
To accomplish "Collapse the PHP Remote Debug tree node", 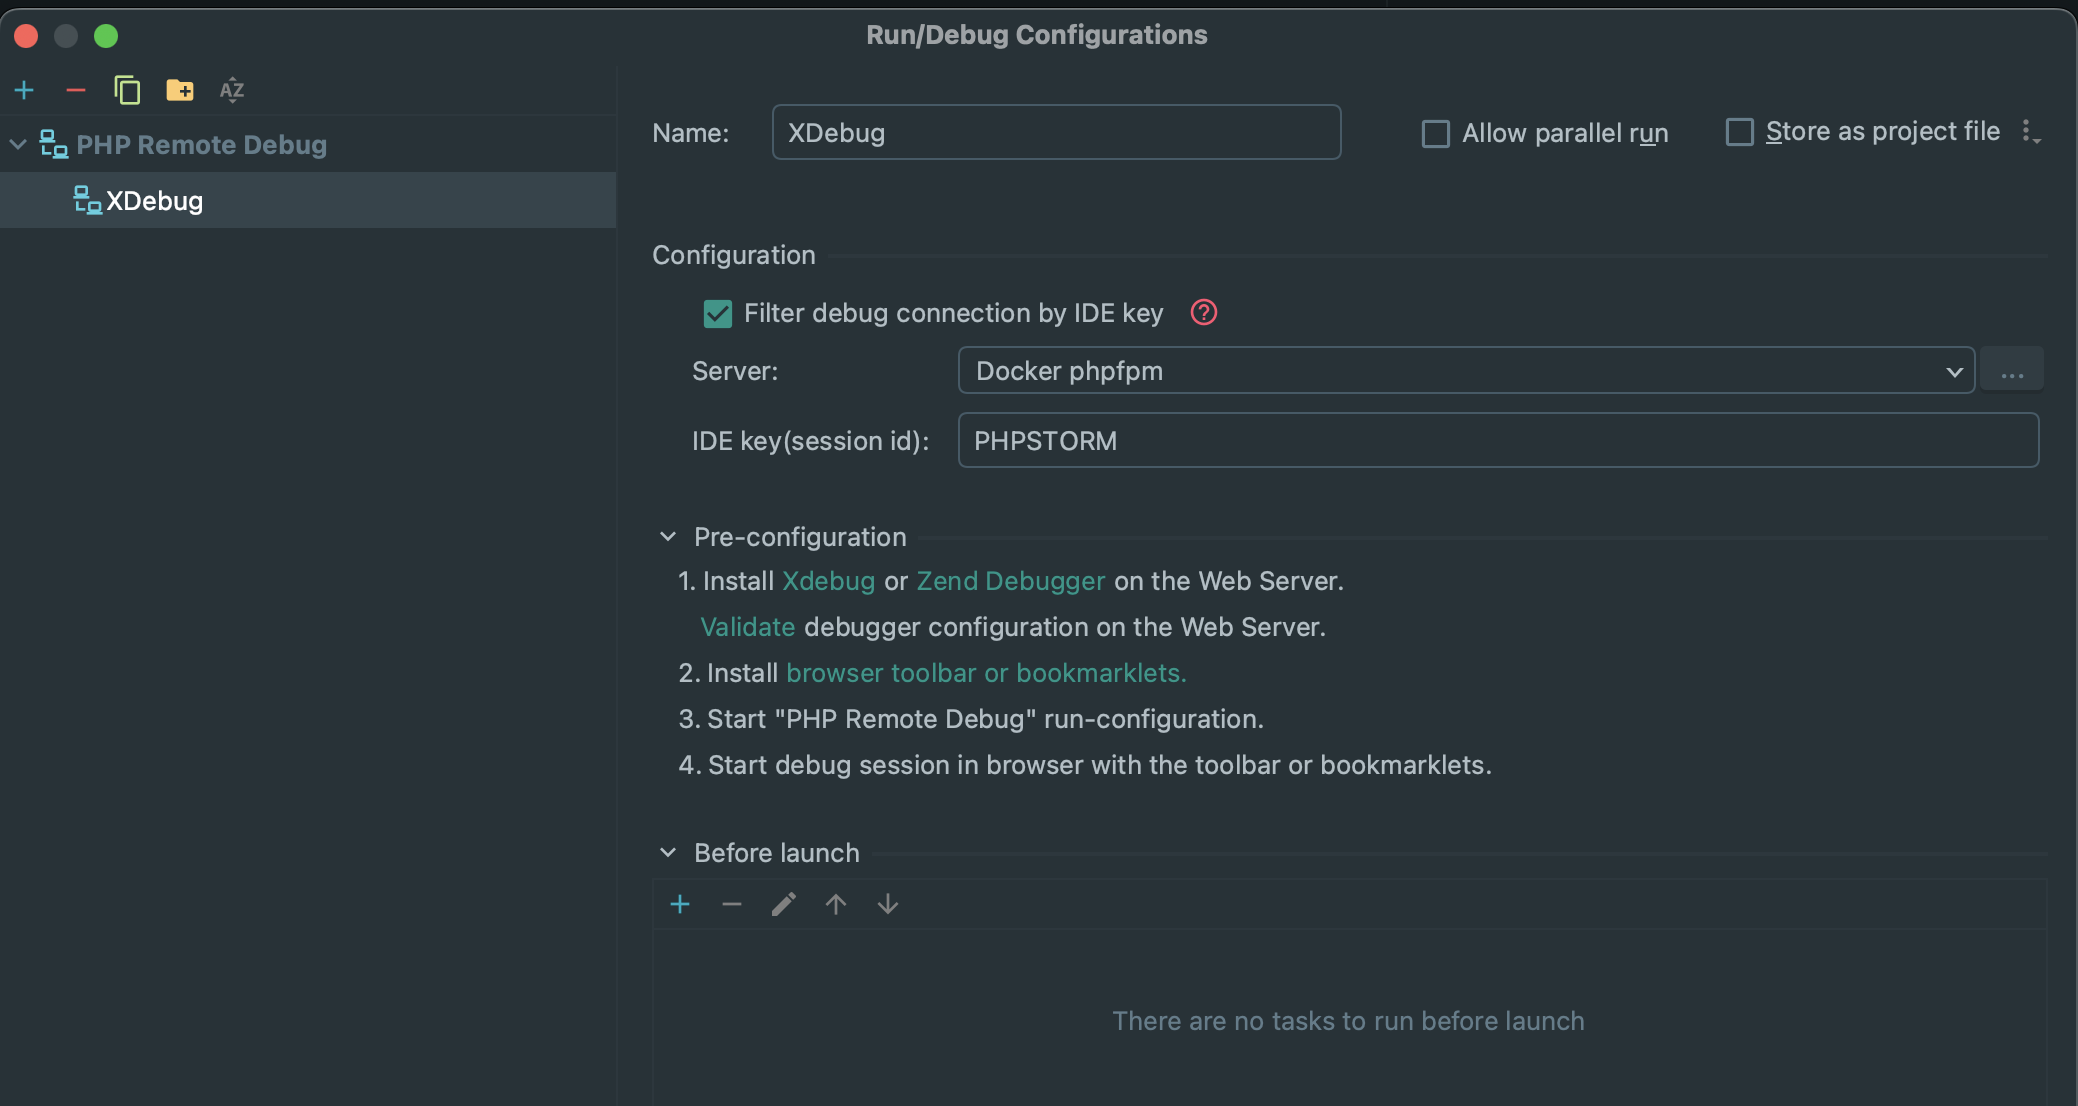I will 18,145.
